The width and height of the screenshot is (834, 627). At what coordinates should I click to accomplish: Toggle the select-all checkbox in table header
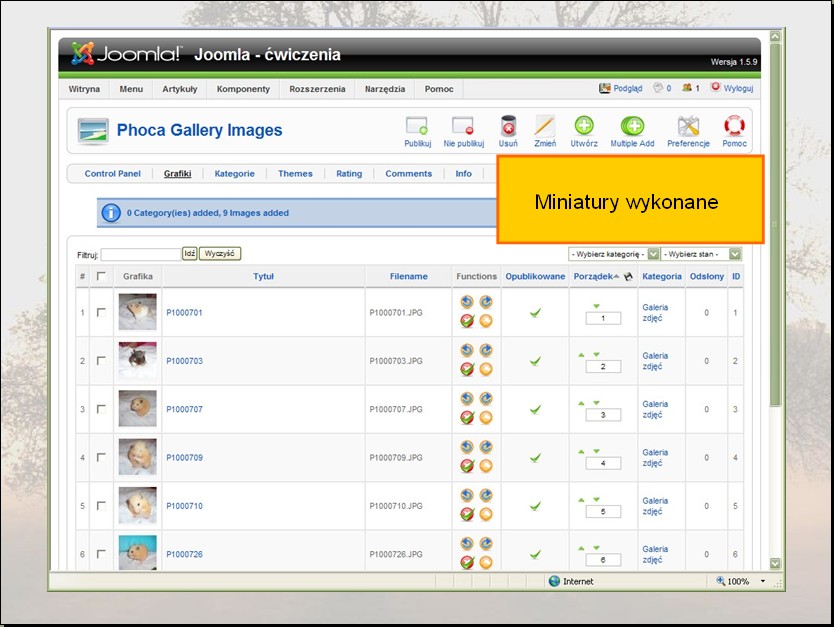click(x=101, y=277)
